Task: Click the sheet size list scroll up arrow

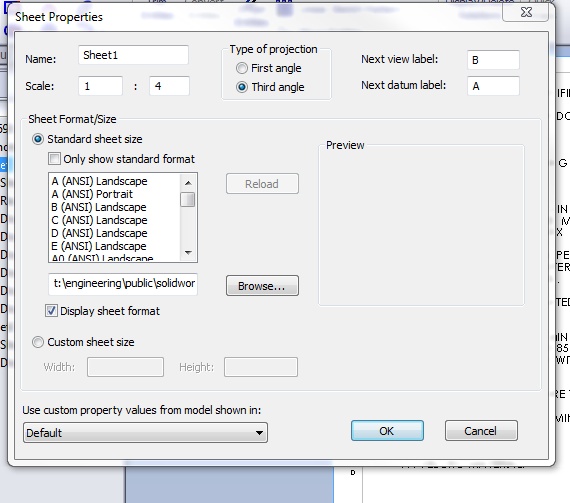Action: (188, 182)
